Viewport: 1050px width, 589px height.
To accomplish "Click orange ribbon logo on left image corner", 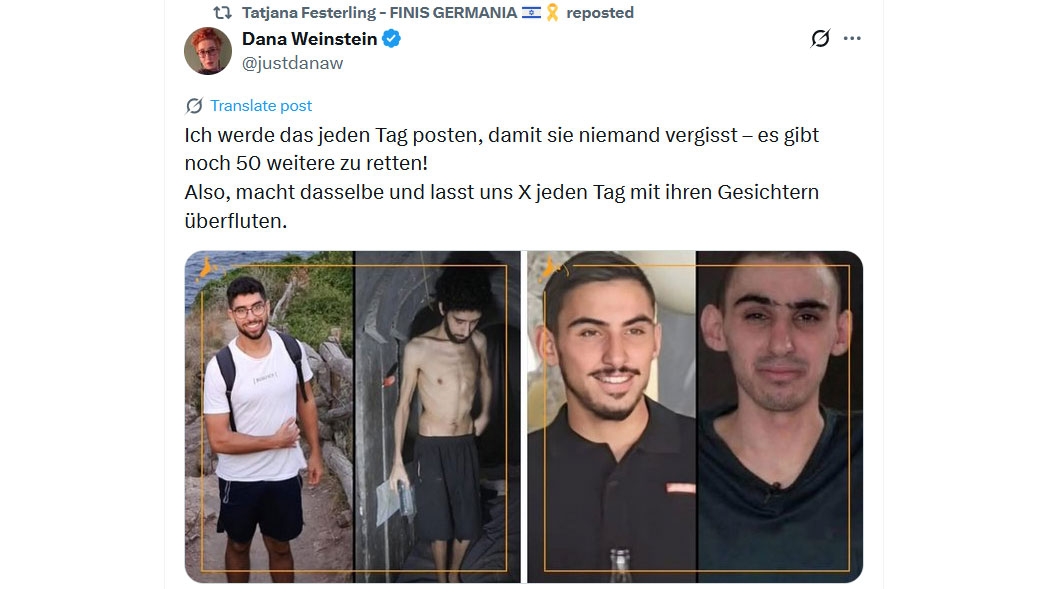I will (205, 268).
